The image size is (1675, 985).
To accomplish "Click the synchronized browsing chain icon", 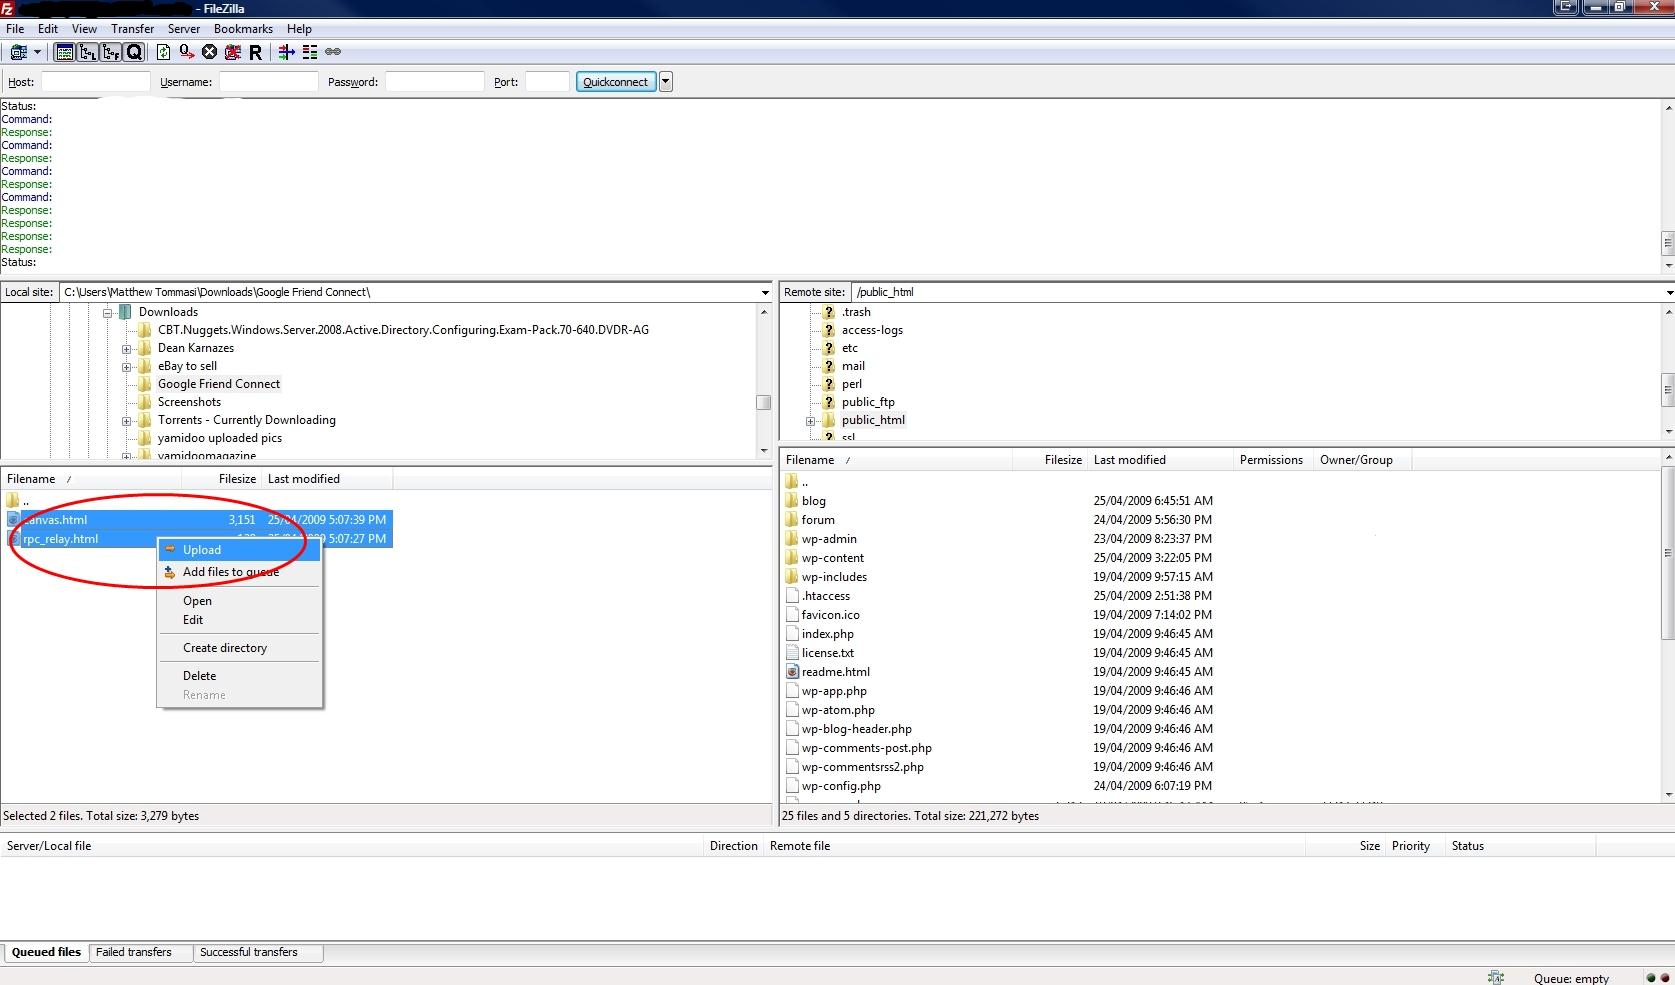I will (333, 52).
